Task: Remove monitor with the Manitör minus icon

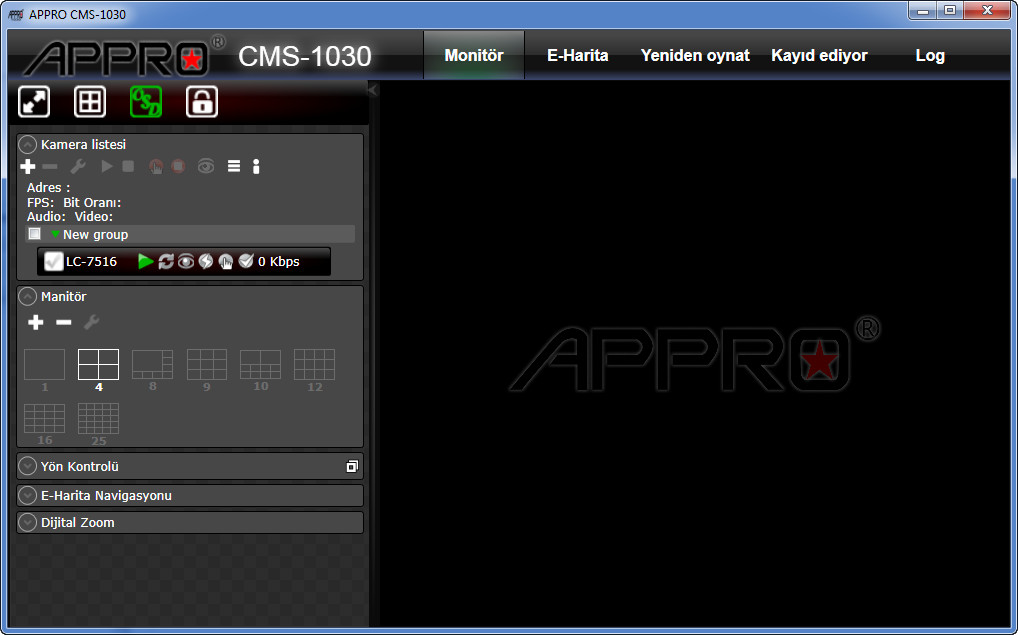Action: coord(64,322)
